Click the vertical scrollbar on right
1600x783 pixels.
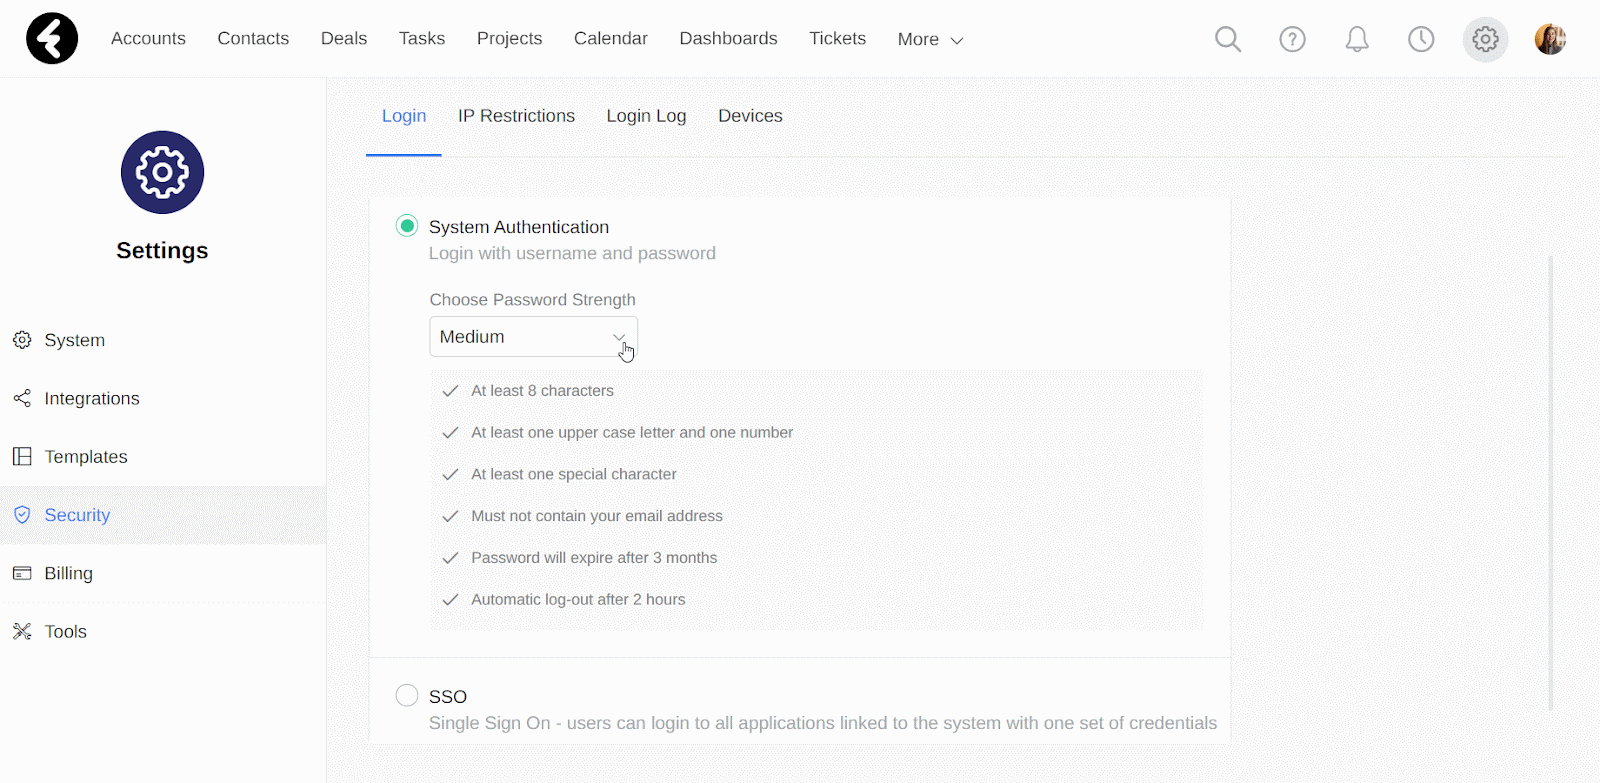[x=1551, y=482]
